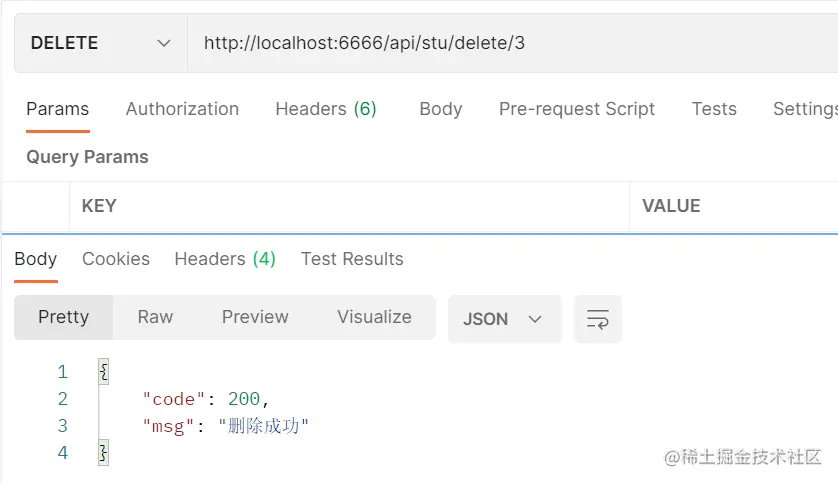View the response Cookies tab
Viewport: 838px width, 483px height.
point(116,259)
